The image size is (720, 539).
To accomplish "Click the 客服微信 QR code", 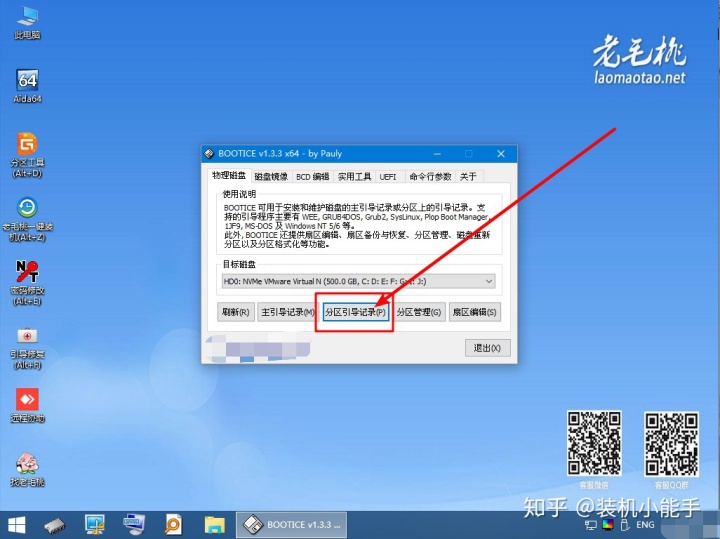I will (x=594, y=444).
